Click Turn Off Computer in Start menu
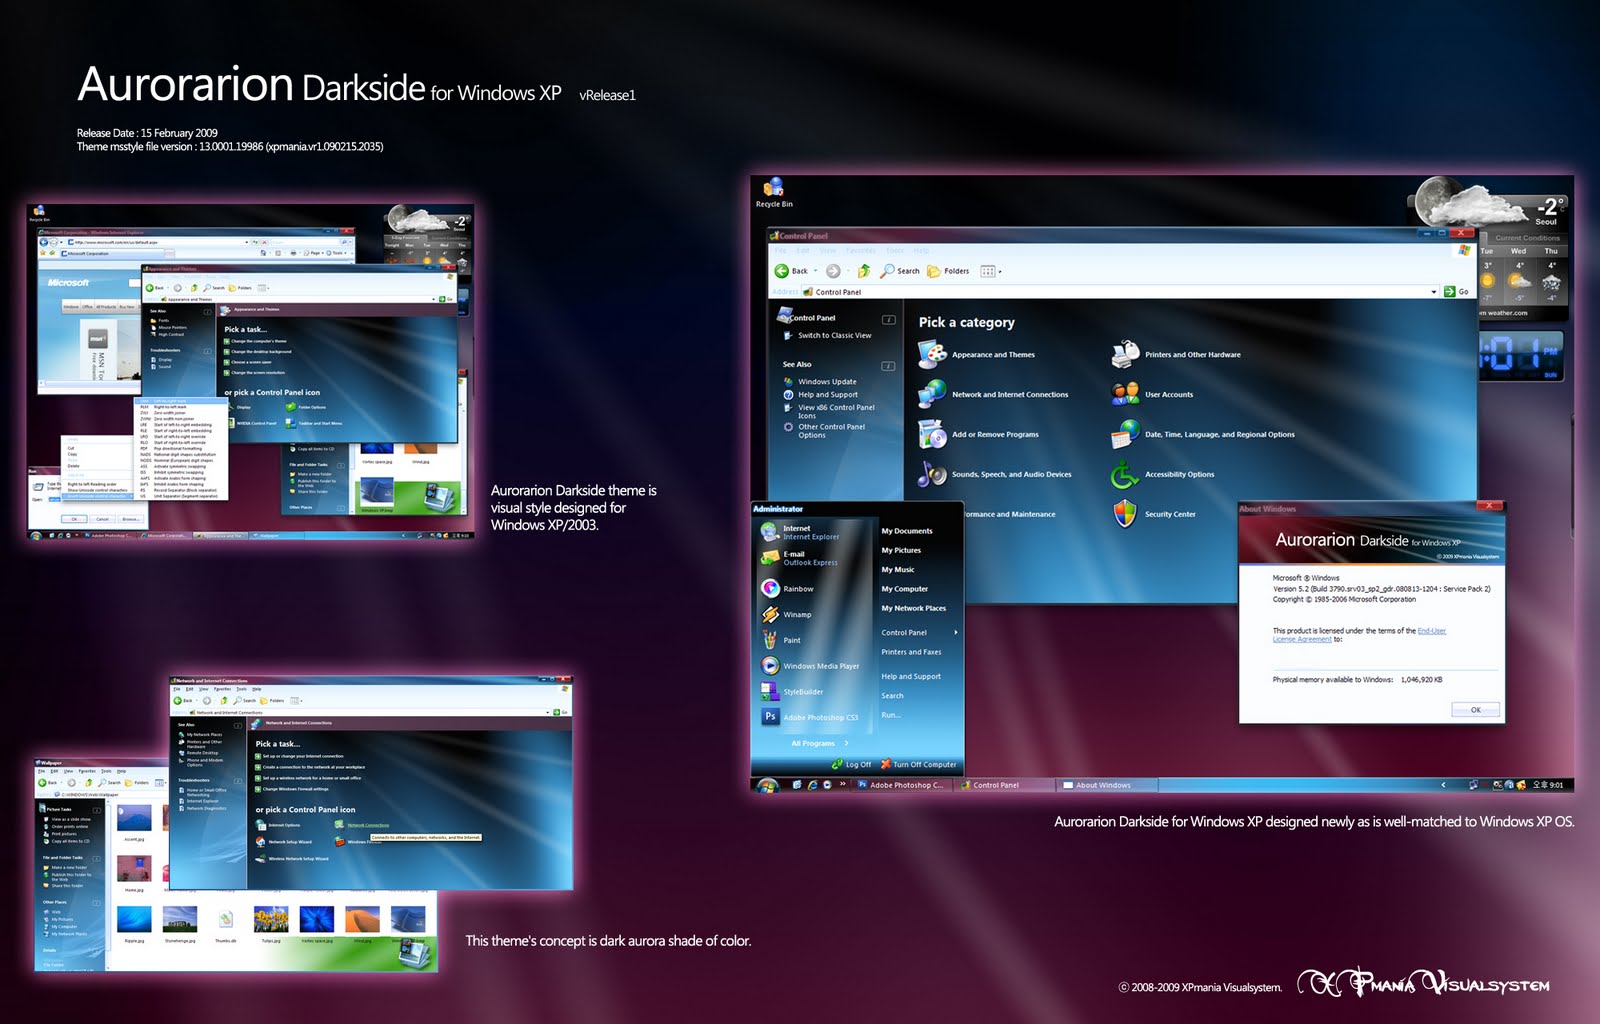Image resolution: width=1600 pixels, height=1024 pixels. 918,764
